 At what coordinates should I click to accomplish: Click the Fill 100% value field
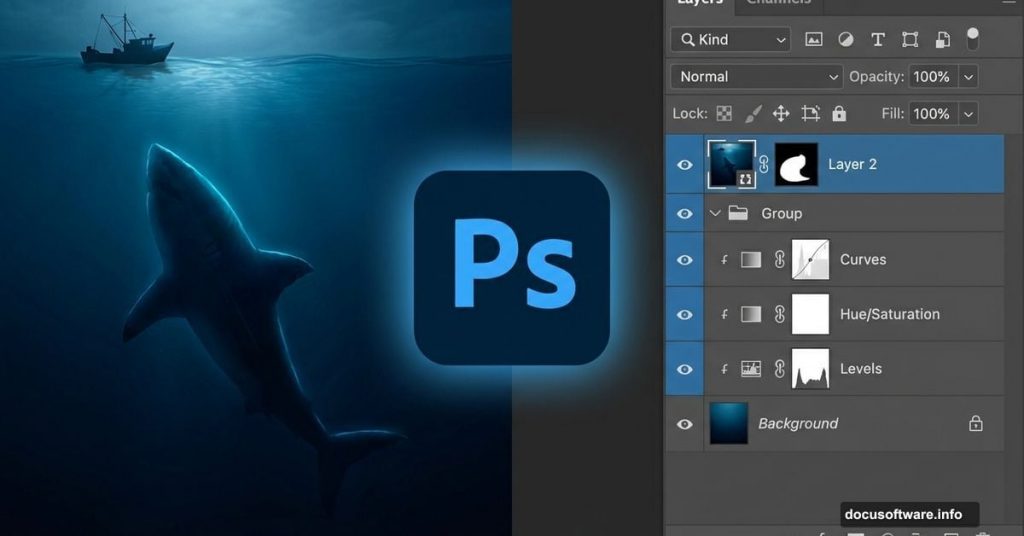coord(935,114)
